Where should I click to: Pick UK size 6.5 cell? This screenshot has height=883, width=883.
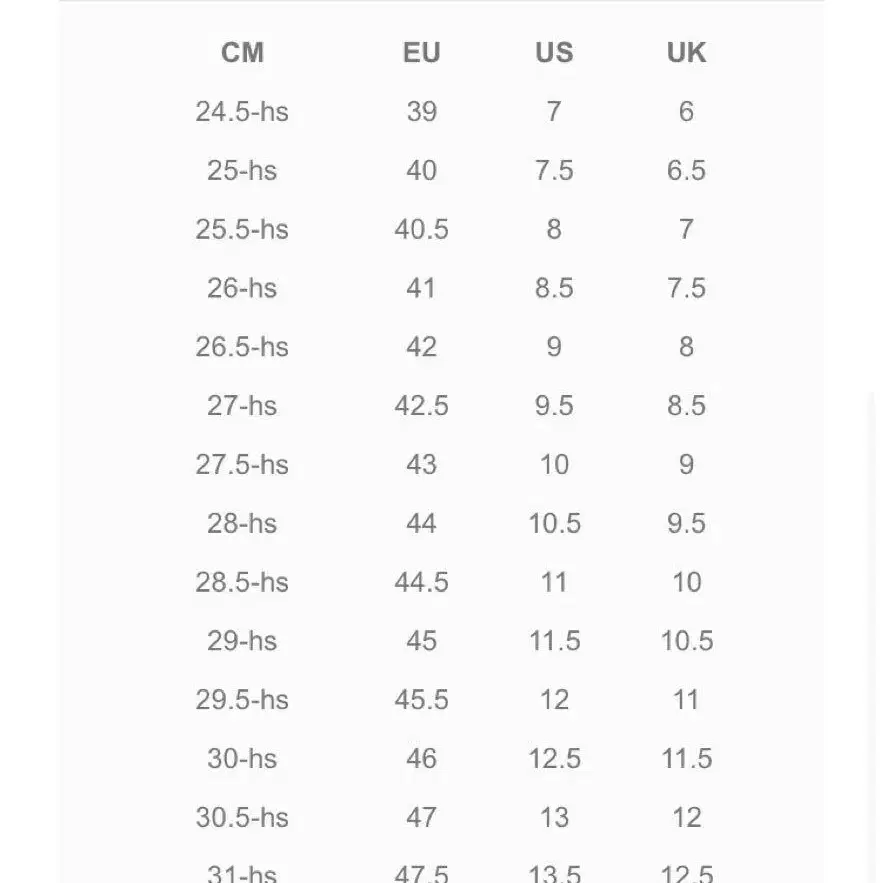686,171
